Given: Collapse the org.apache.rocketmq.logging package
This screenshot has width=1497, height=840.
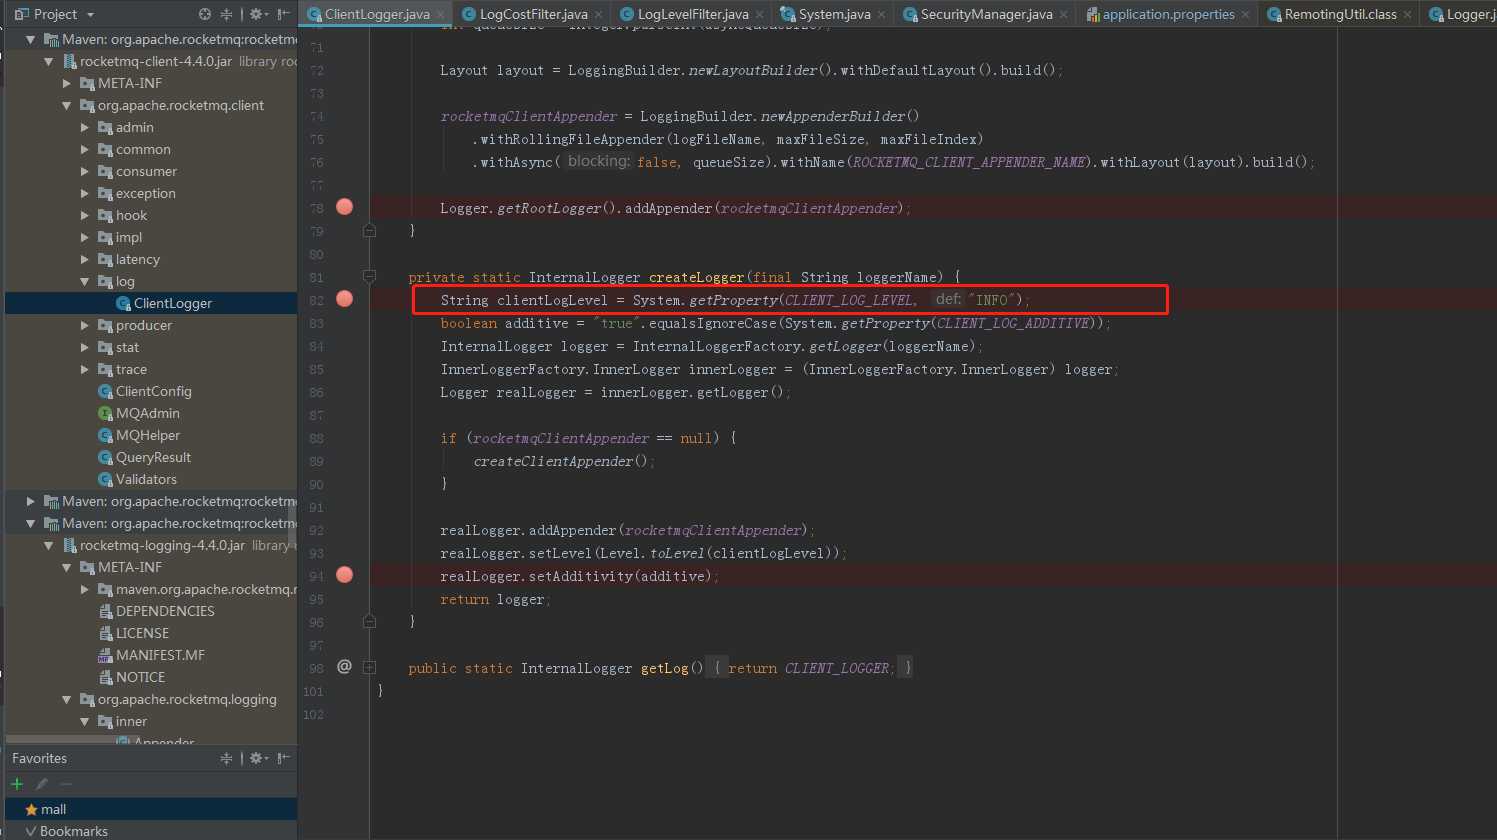Looking at the screenshot, I should tap(67, 699).
